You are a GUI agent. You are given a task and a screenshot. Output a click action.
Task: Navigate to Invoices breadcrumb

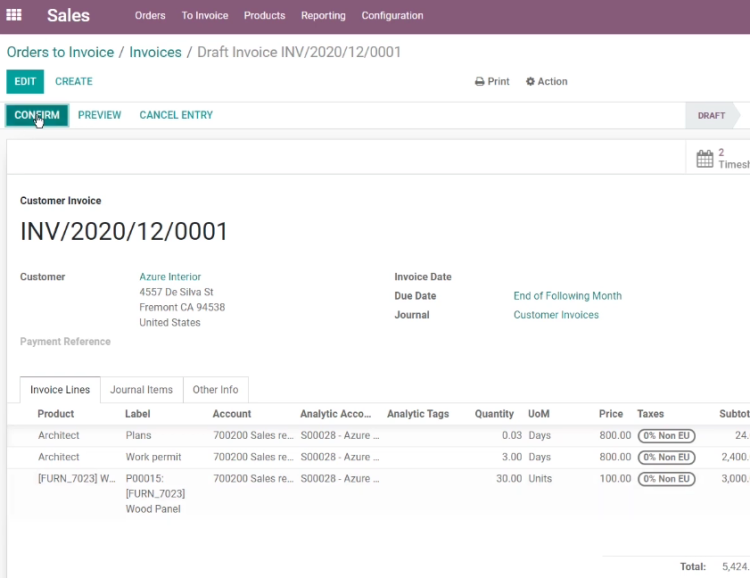(155, 52)
